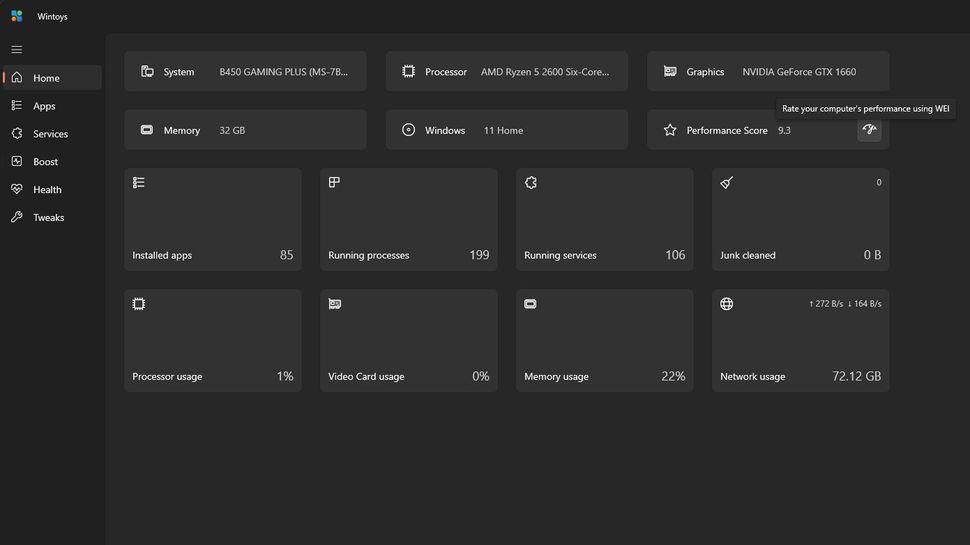Click the Wintoys app logo icon

coord(17,16)
